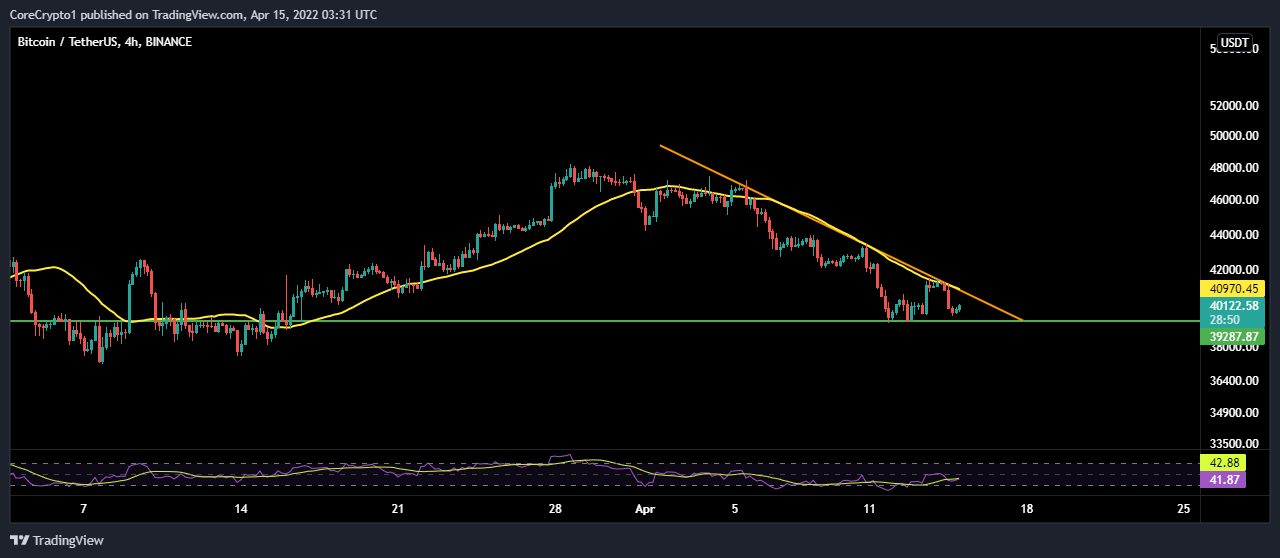The width and height of the screenshot is (1280, 558).
Task: Click the green 39287.87 support level tag
Action: (1232, 337)
